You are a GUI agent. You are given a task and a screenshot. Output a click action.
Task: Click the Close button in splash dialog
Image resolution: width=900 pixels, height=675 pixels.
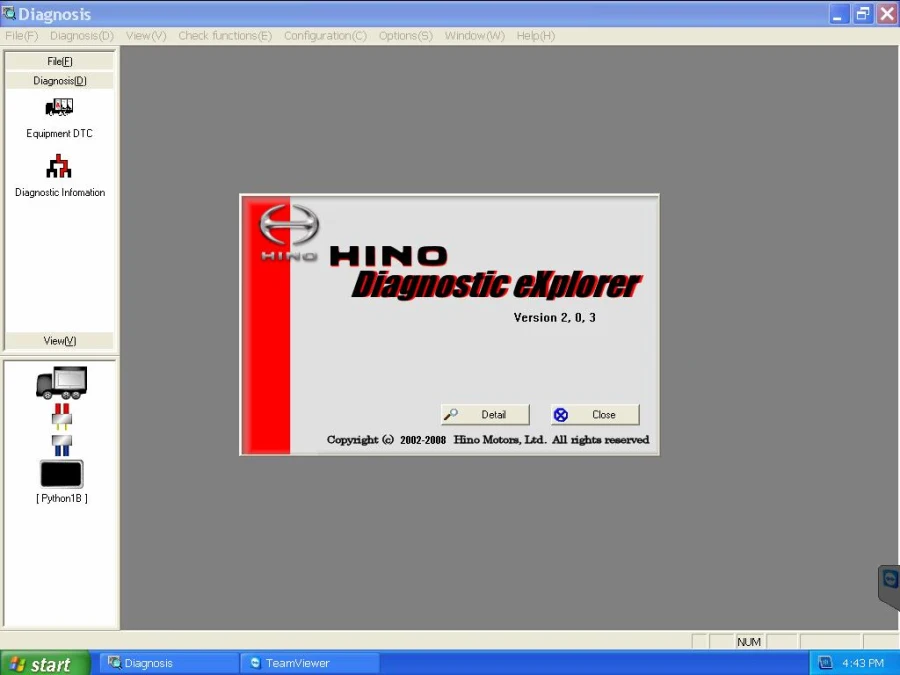click(x=595, y=414)
